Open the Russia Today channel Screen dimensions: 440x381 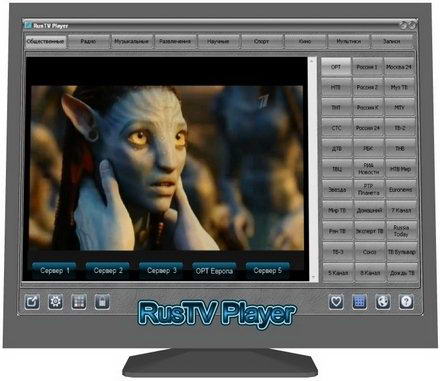click(401, 231)
